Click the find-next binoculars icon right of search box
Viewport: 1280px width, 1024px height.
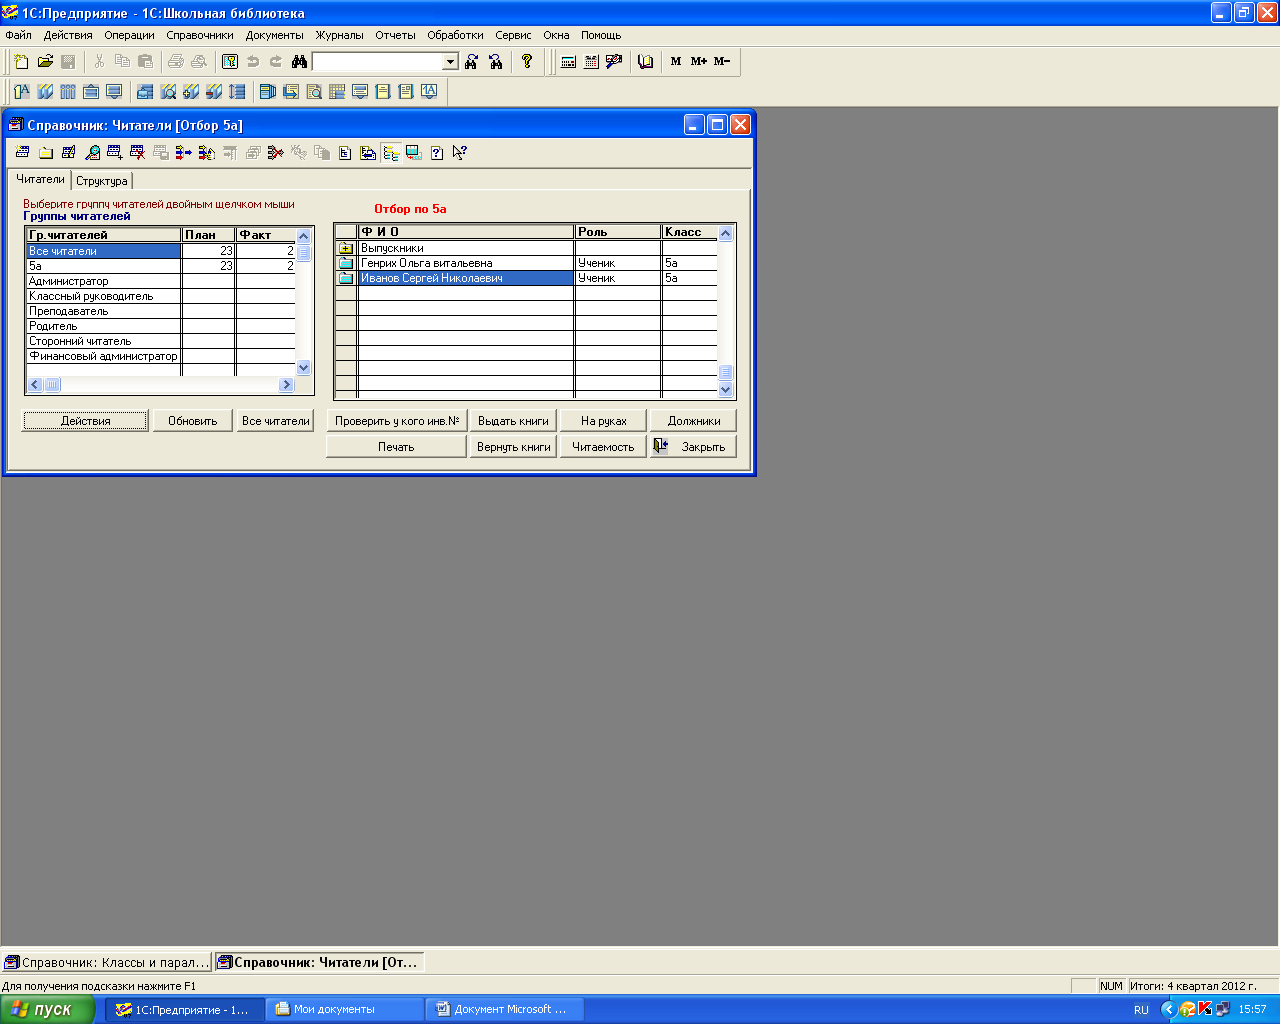(x=472, y=62)
